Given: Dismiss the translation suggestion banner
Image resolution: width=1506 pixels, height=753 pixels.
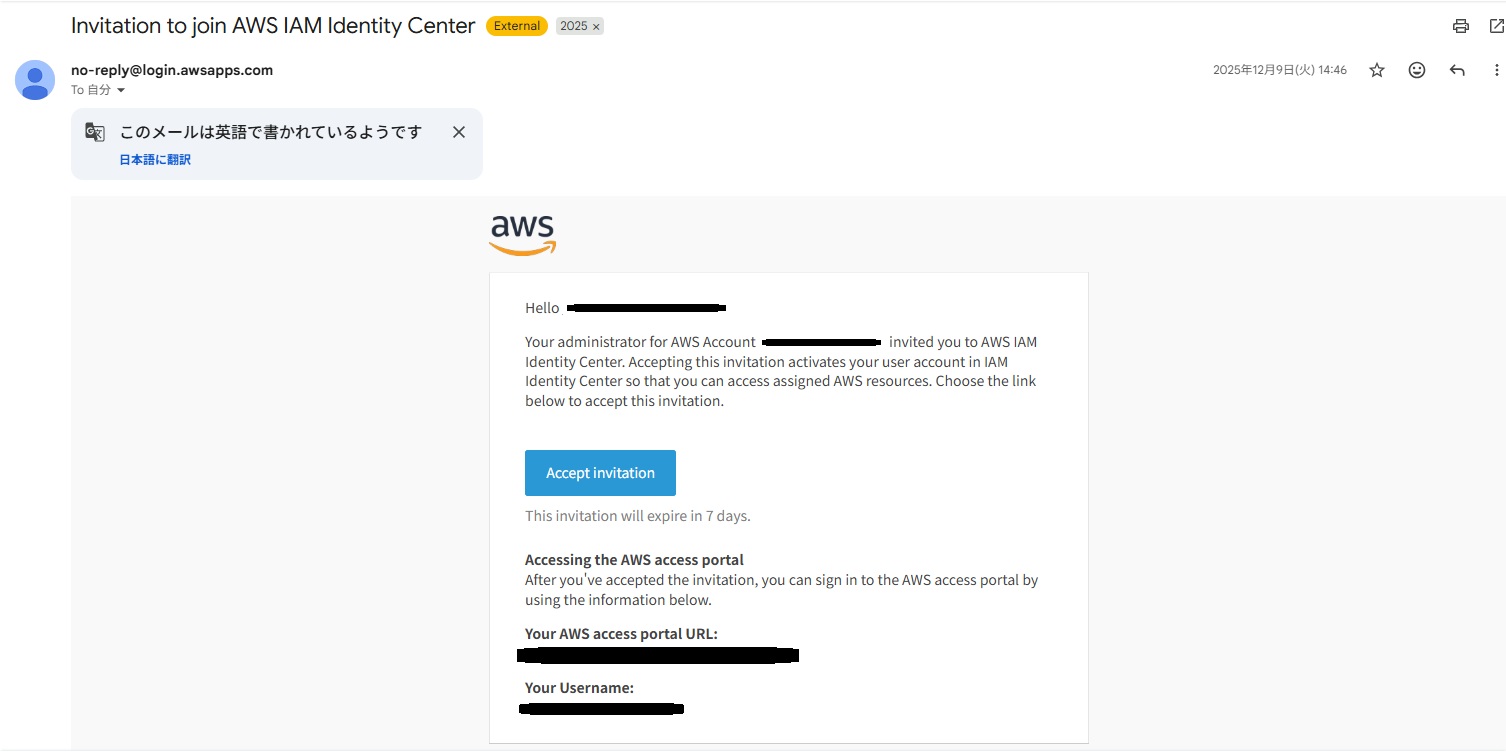Looking at the screenshot, I should pyautogui.click(x=459, y=132).
